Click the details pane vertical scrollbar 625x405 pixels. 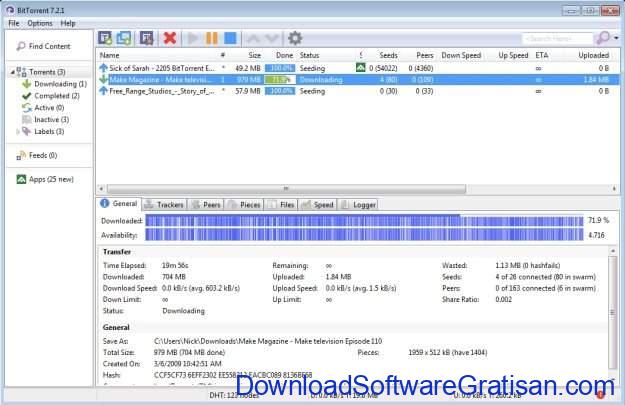pyautogui.click(x=612, y=313)
